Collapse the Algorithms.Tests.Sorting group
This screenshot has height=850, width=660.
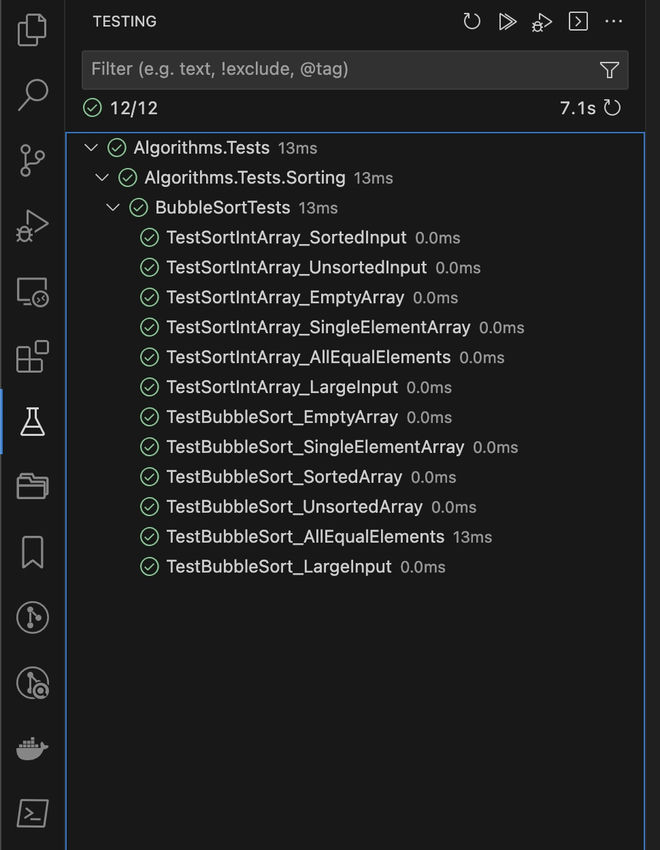pos(102,177)
